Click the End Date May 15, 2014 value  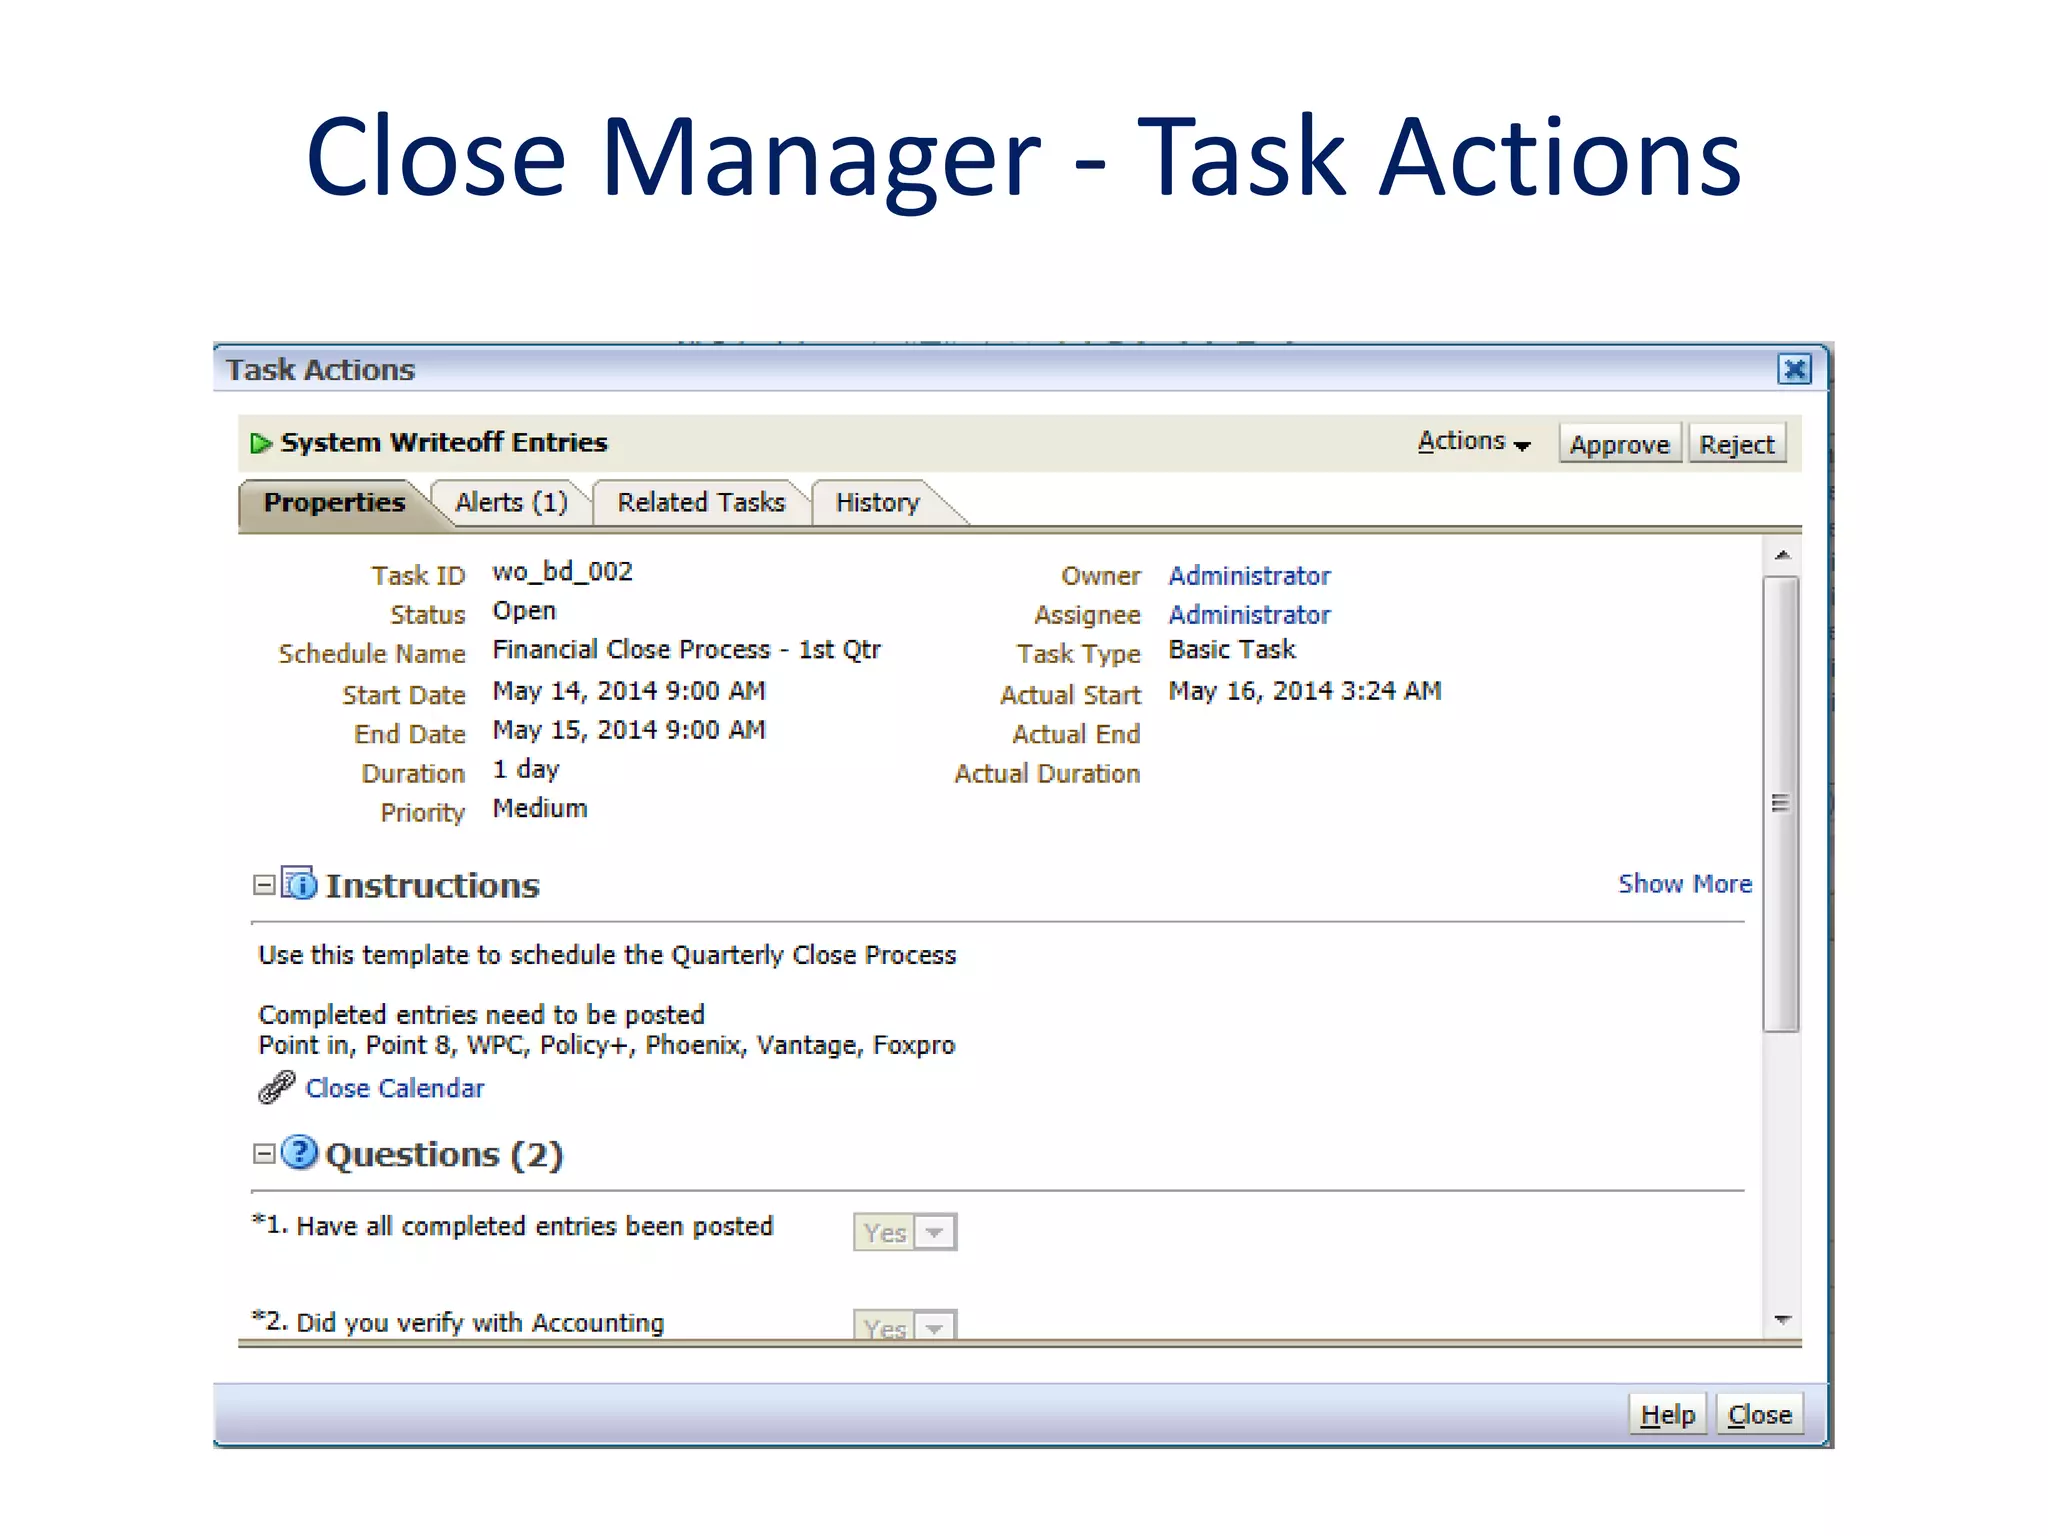coord(629,730)
